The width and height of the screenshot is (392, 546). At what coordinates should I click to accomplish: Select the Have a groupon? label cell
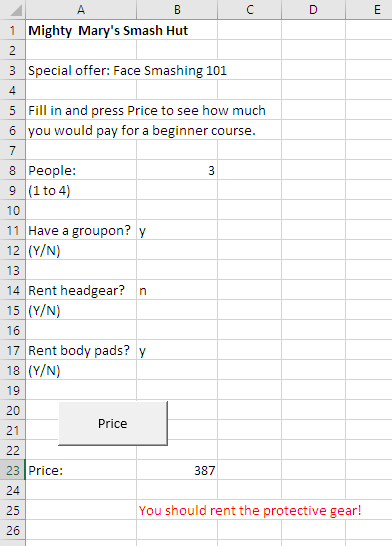coord(81,230)
